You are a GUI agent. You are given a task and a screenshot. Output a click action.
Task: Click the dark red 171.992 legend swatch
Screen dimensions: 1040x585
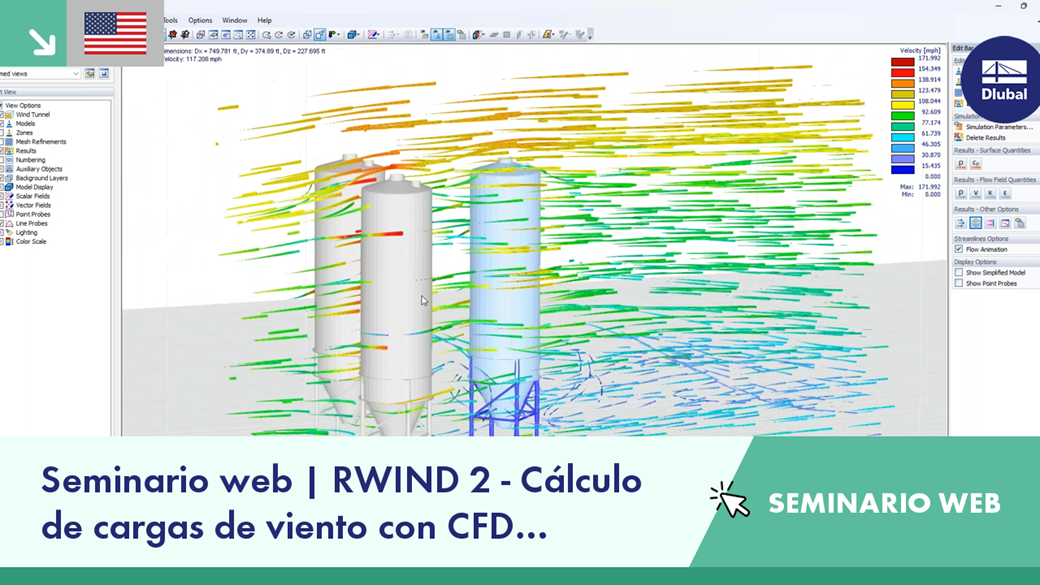tap(903, 62)
